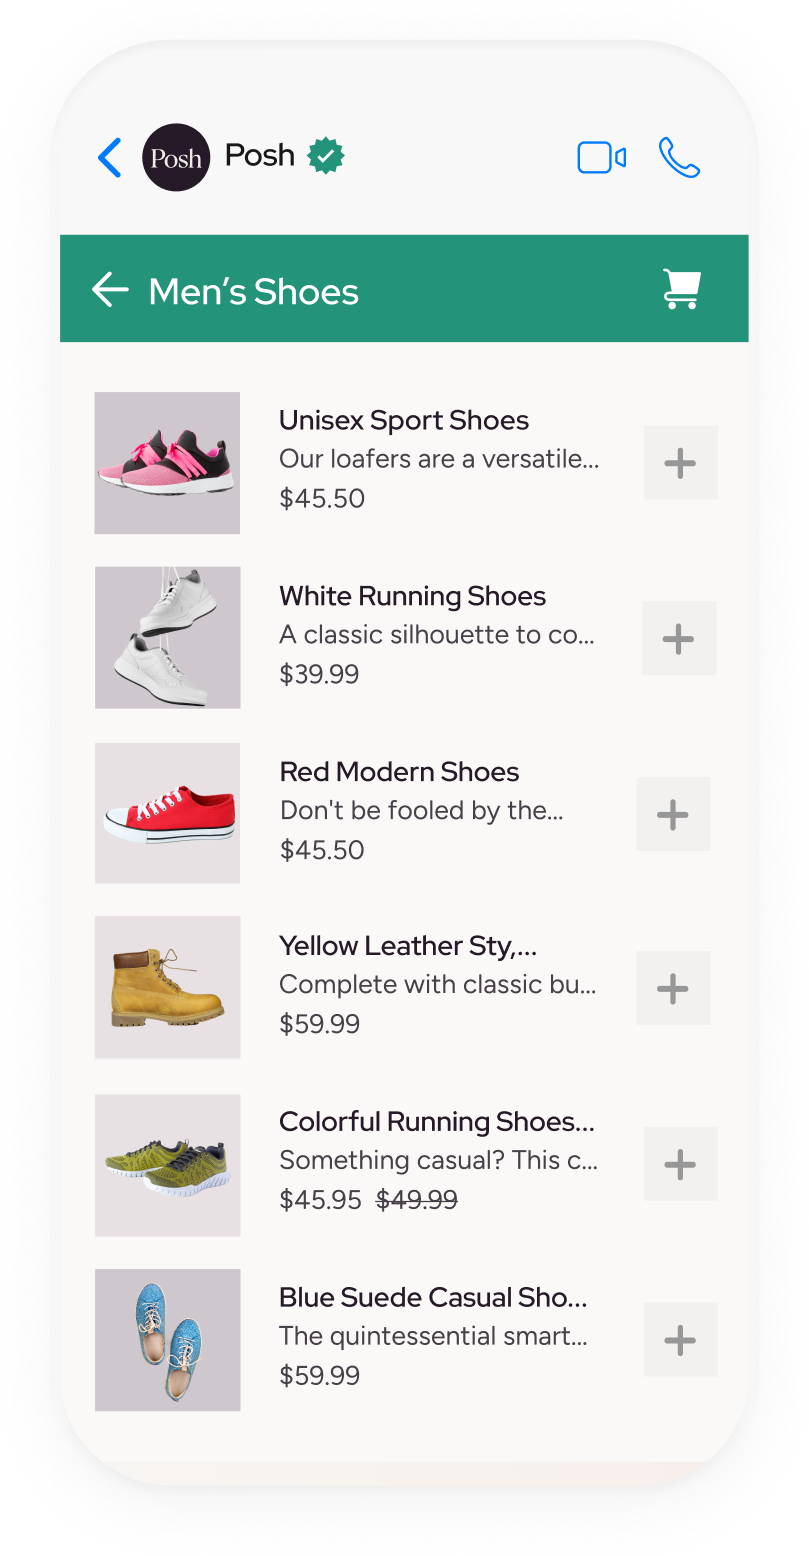The height and width of the screenshot is (1556, 809).
Task: Tap the Posh business name
Action: pos(260,156)
